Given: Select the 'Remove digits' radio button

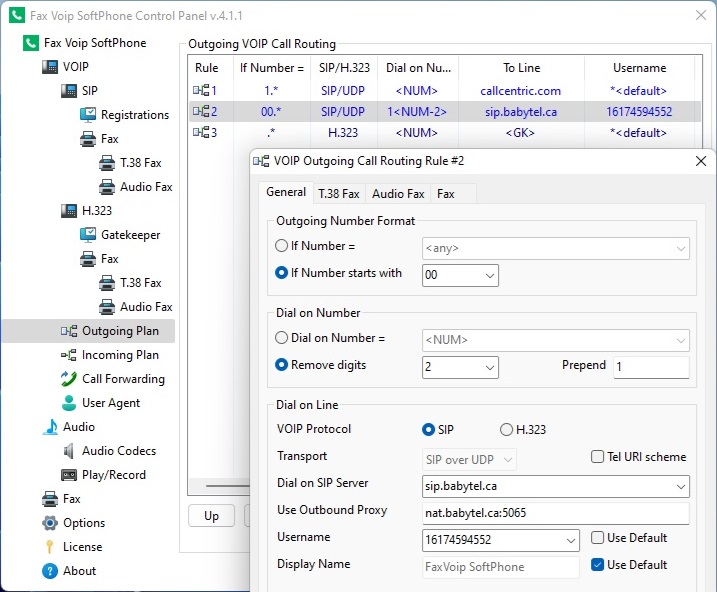Looking at the screenshot, I should (x=281, y=365).
